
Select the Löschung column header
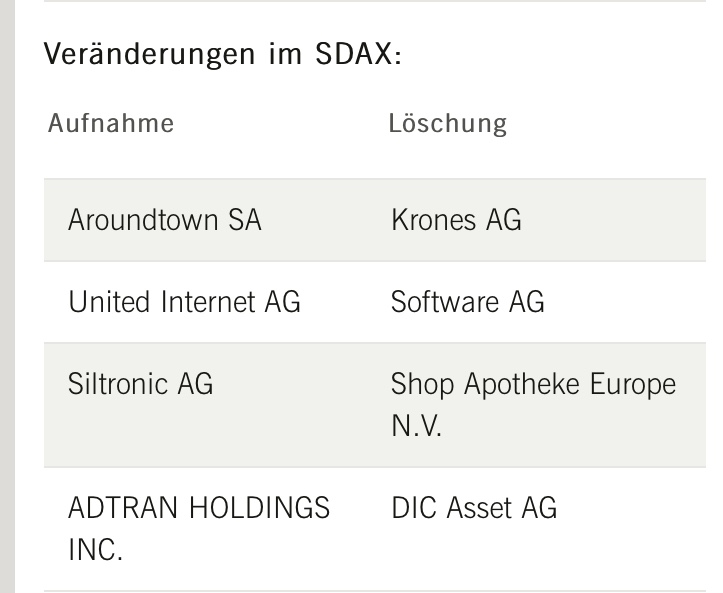point(447,123)
